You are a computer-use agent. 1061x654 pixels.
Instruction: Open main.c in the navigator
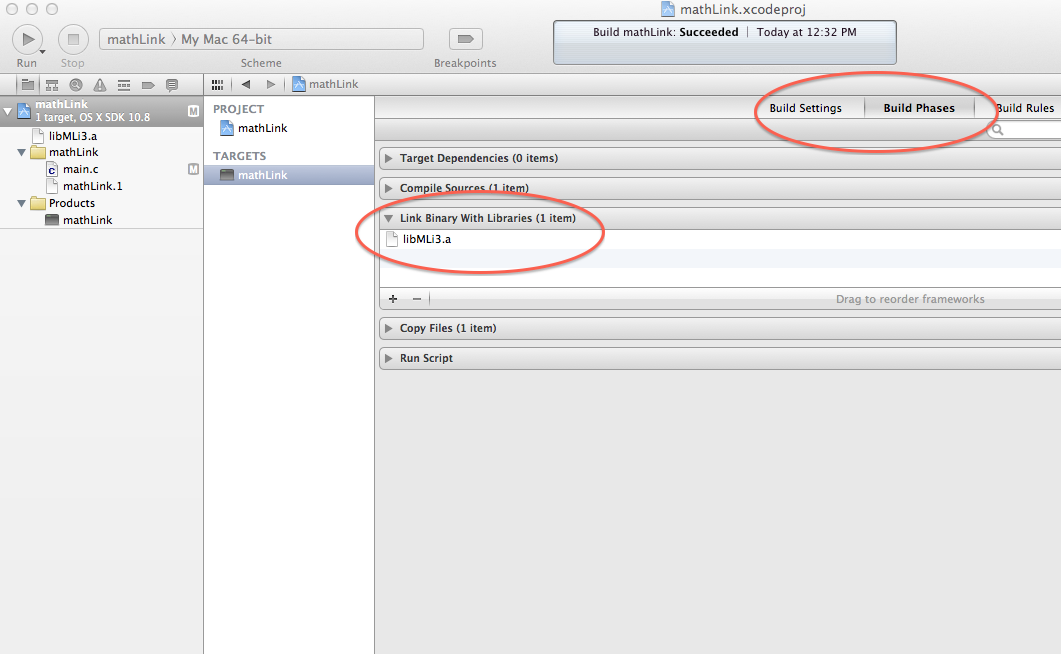pos(81,169)
